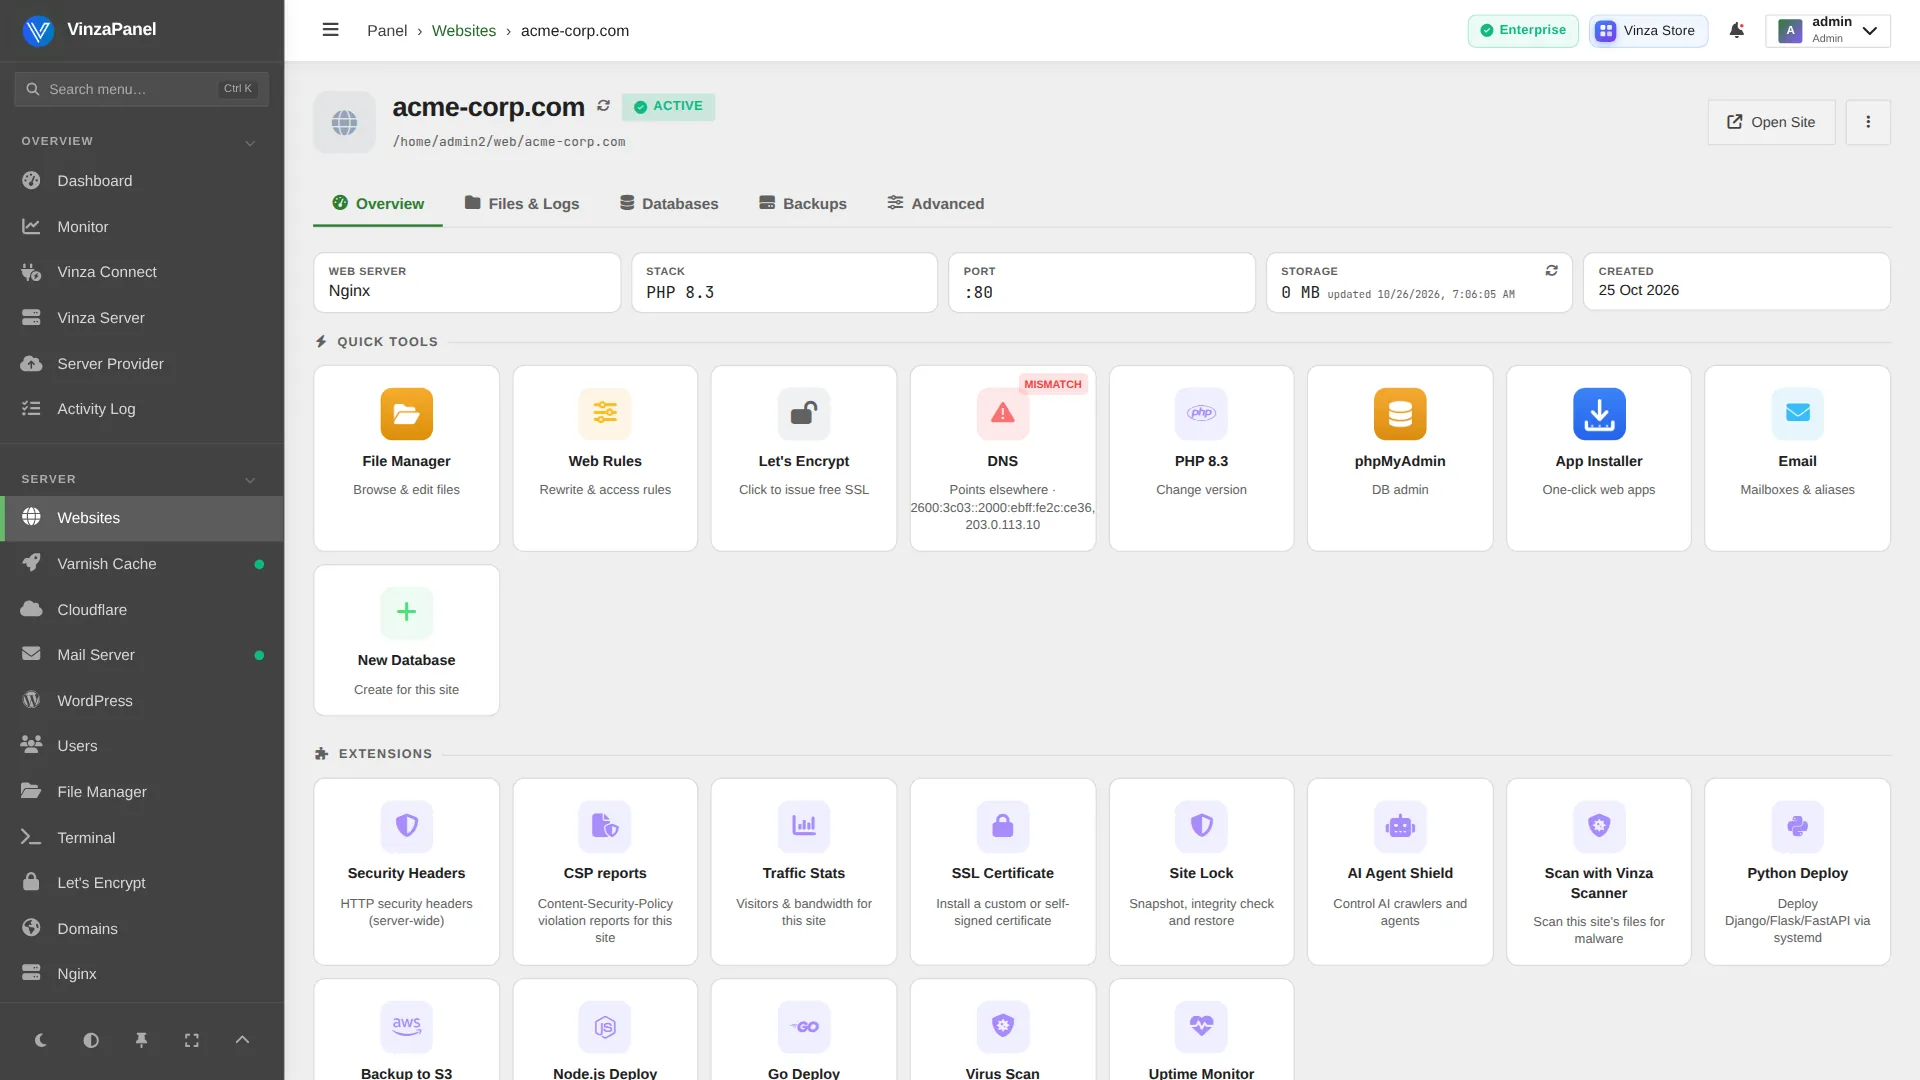The height and width of the screenshot is (1080, 1920).
Task: Click the Enterprise license badge
Action: 1522,30
